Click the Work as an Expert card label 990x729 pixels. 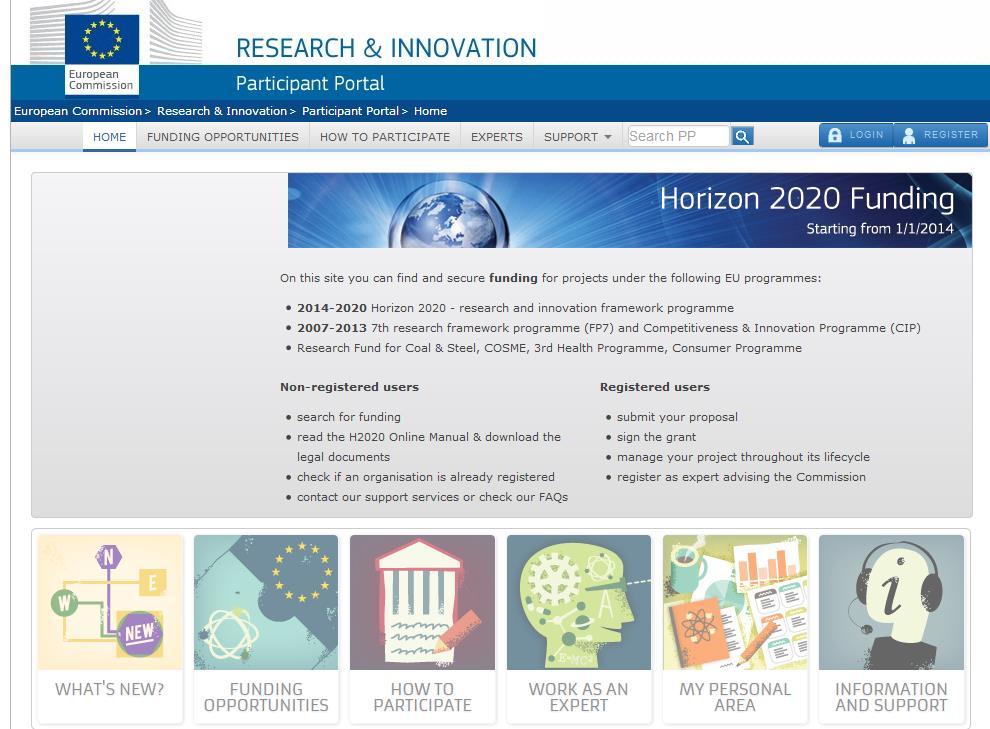click(x=578, y=697)
